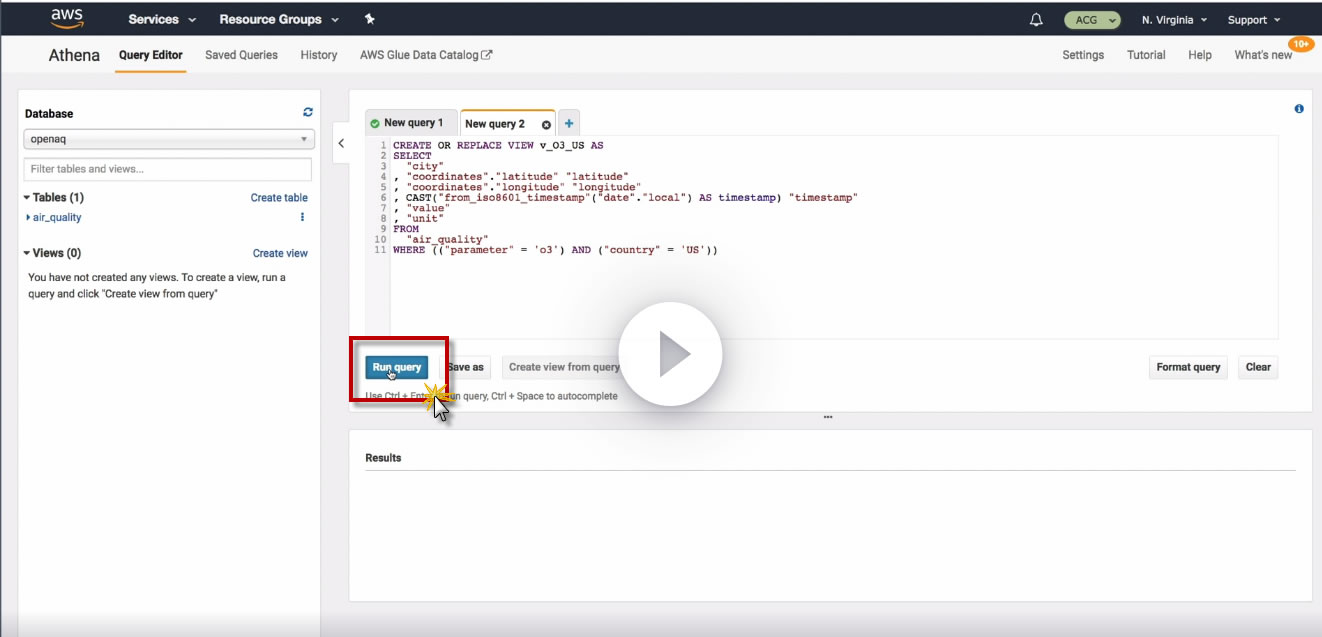Image resolution: width=1322 pixels, height=637 pixels.
Task: Close the New query 2 tab
Action: [546, 125]
